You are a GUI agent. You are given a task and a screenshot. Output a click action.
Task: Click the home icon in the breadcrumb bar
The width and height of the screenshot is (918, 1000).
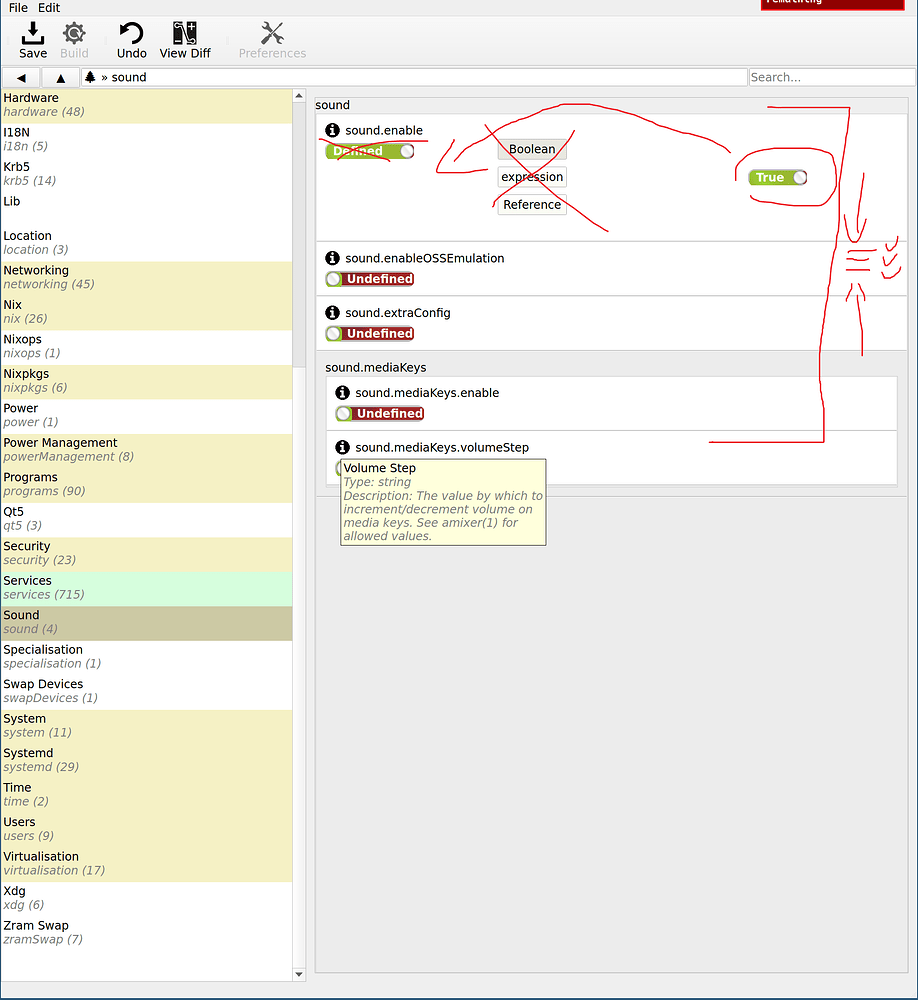tap(89, 76)
